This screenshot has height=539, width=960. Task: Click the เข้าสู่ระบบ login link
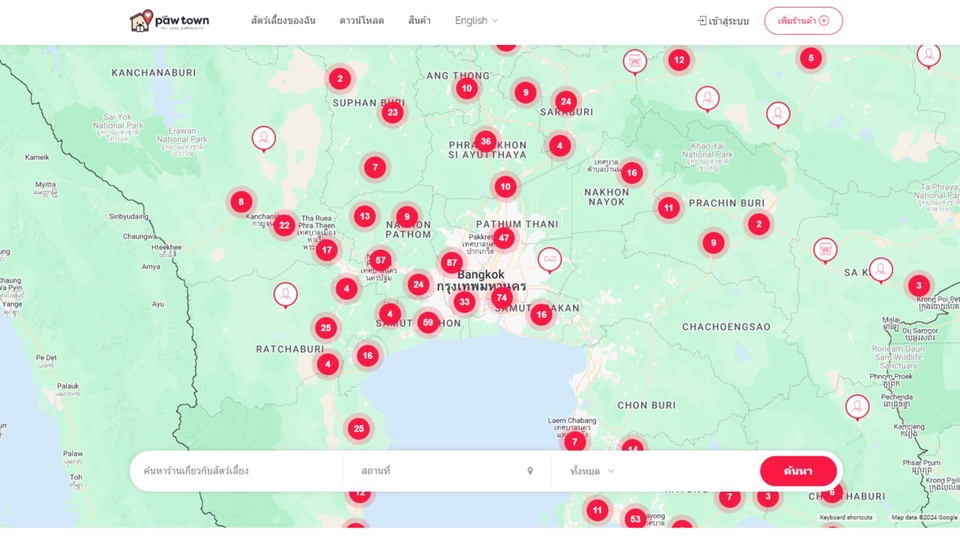point(723,21)
